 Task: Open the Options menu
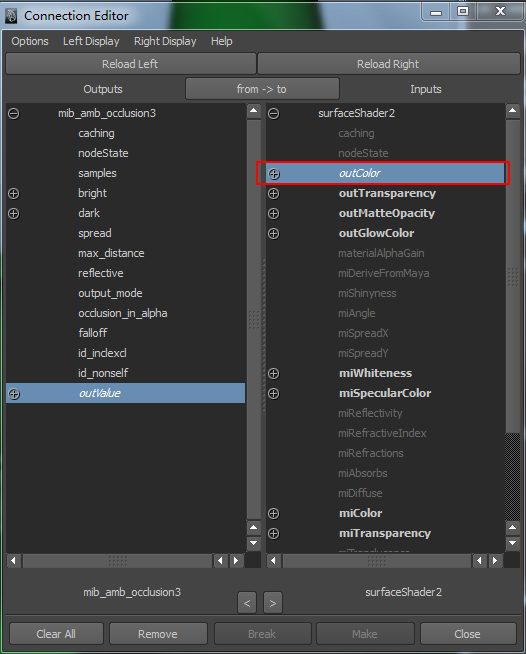coord(30,41)
